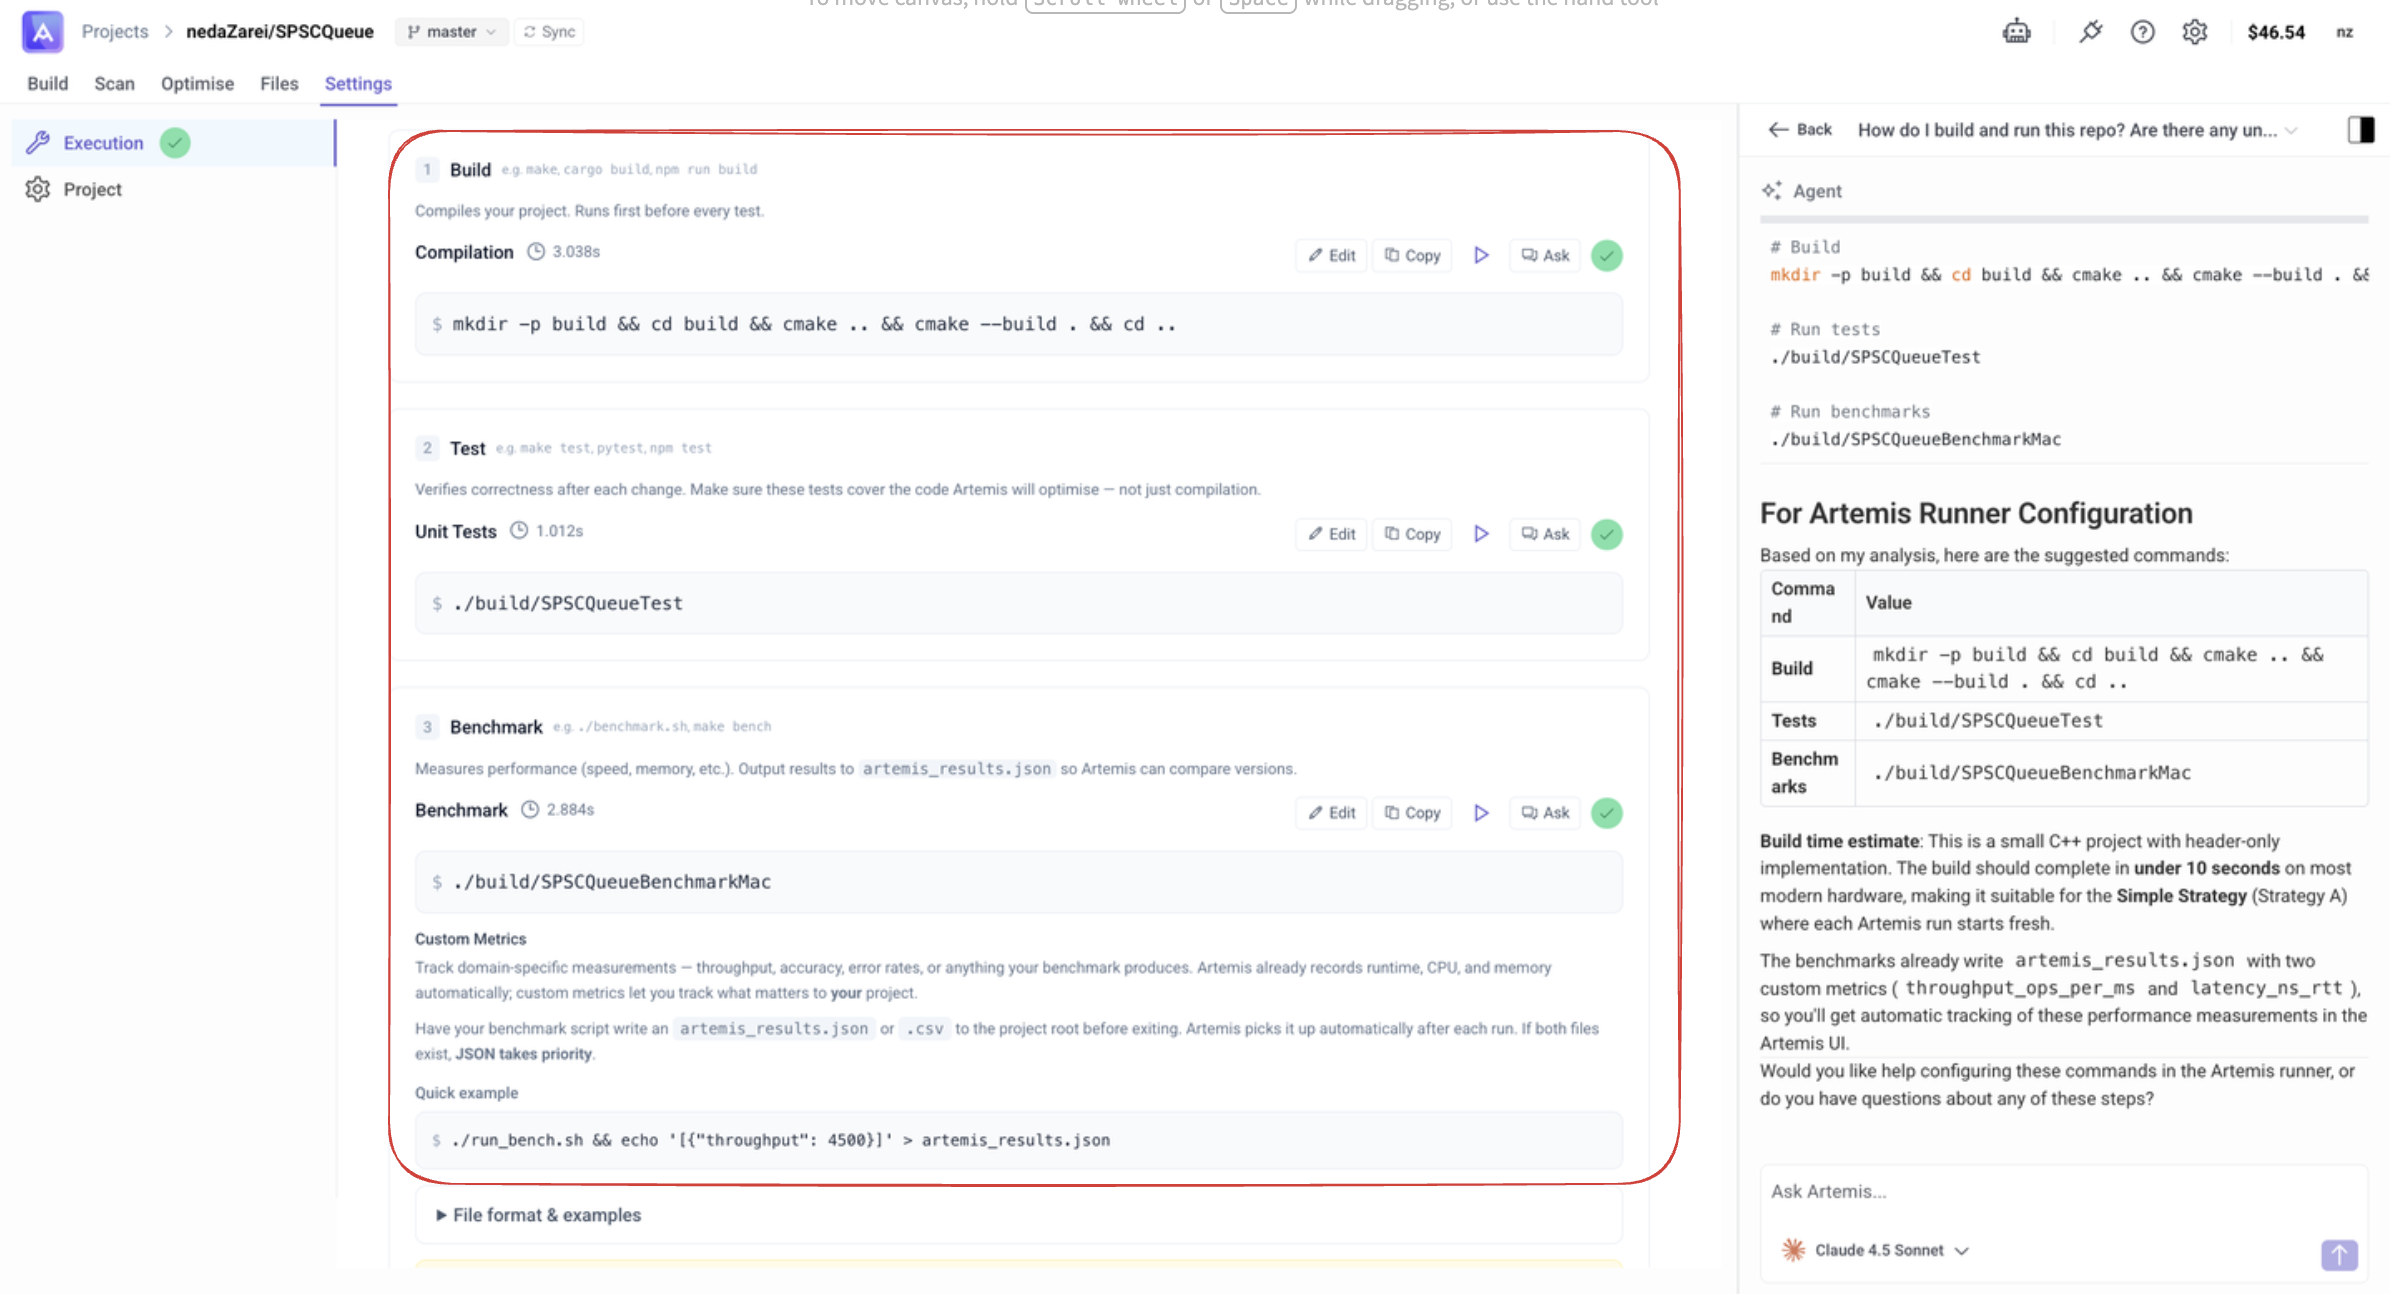The image size is (2390, 1294).
Task: Open the settings gear icon in header
Action: click(x=2194, y=31)
